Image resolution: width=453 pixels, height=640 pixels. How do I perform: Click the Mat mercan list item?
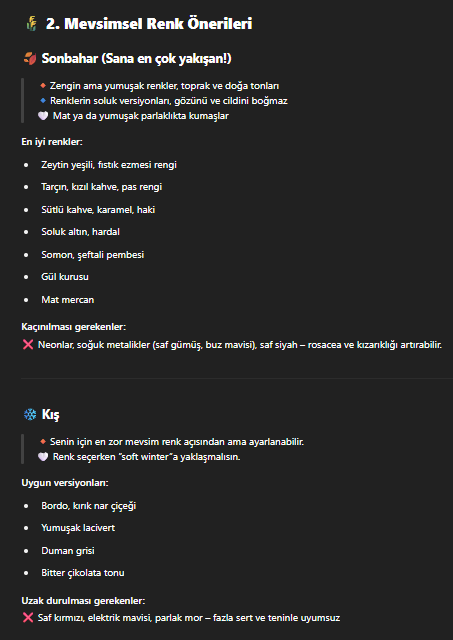68,300
